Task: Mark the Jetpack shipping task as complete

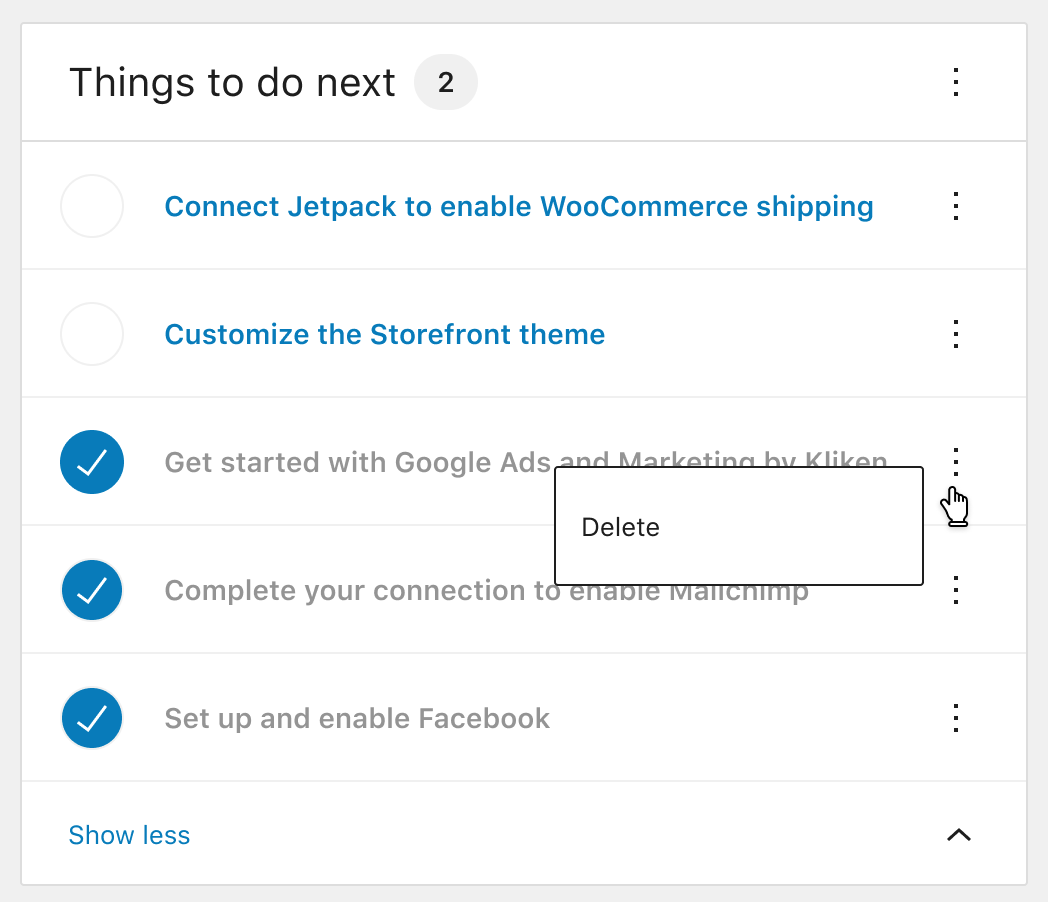Action: point(91,206)
